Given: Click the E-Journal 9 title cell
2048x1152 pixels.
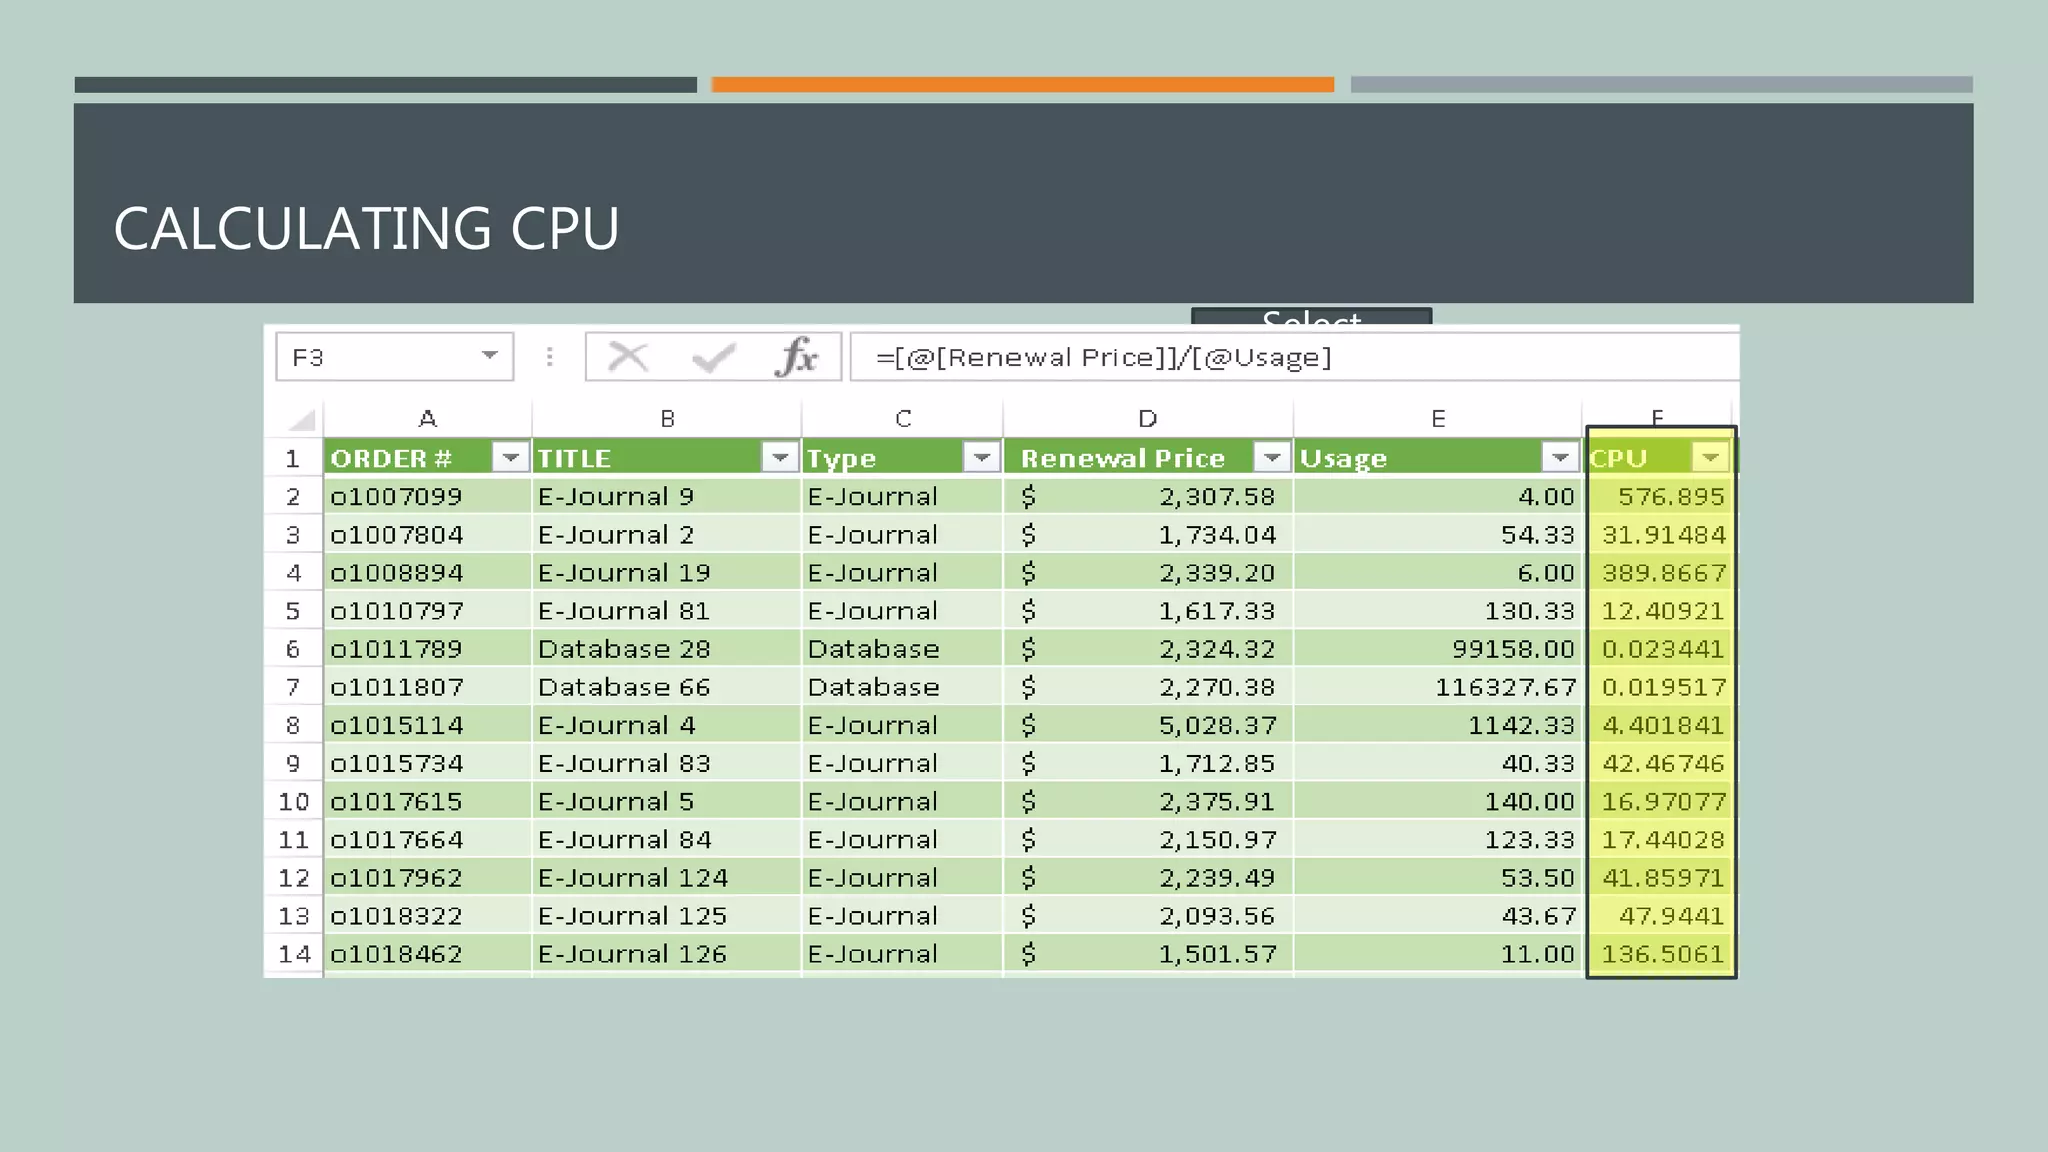Looking at the screenshot, I should tap(667, 496).
